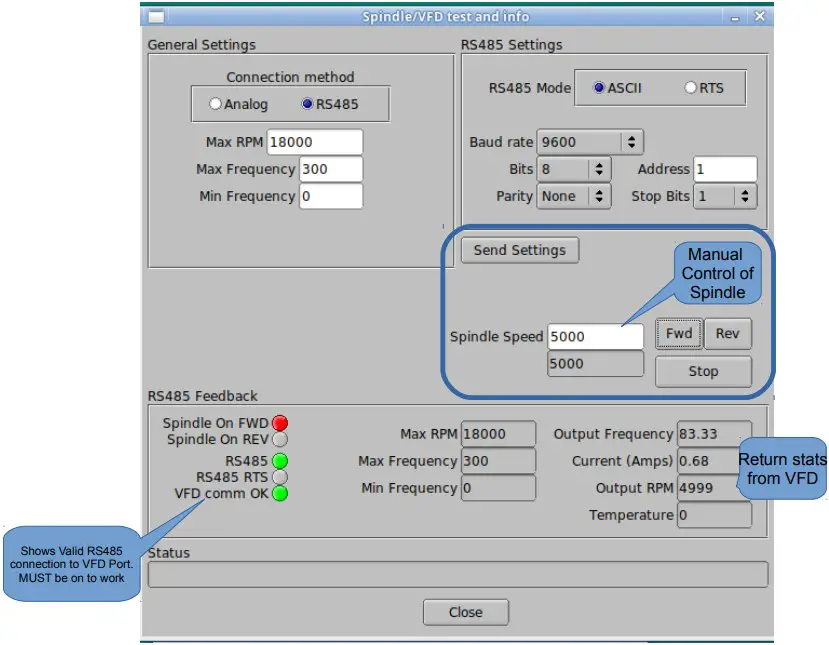Image resolution: width=829 pixels, height=645 pixels.
Task: Click the RS485 green indicator
Action: coord(280,461)
